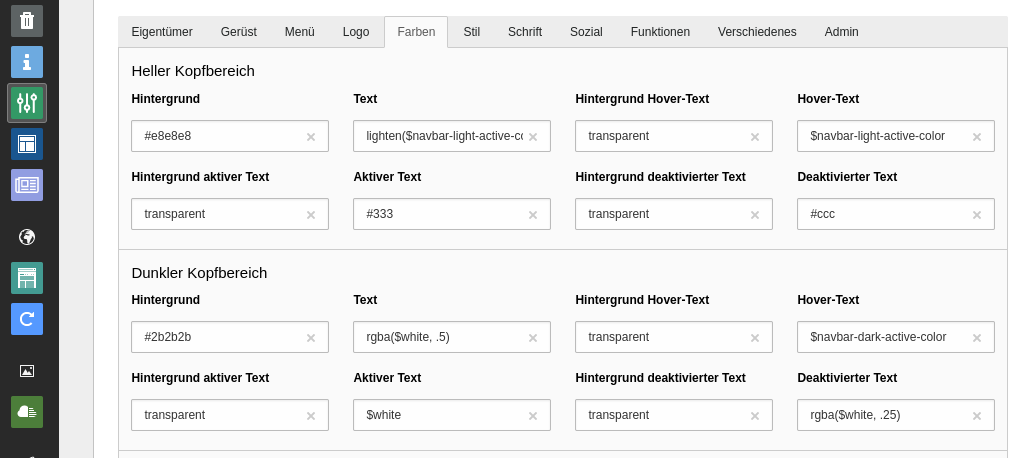Clear the $navbar-dark-active-color Hover-Text value

(x=976, y=338)
